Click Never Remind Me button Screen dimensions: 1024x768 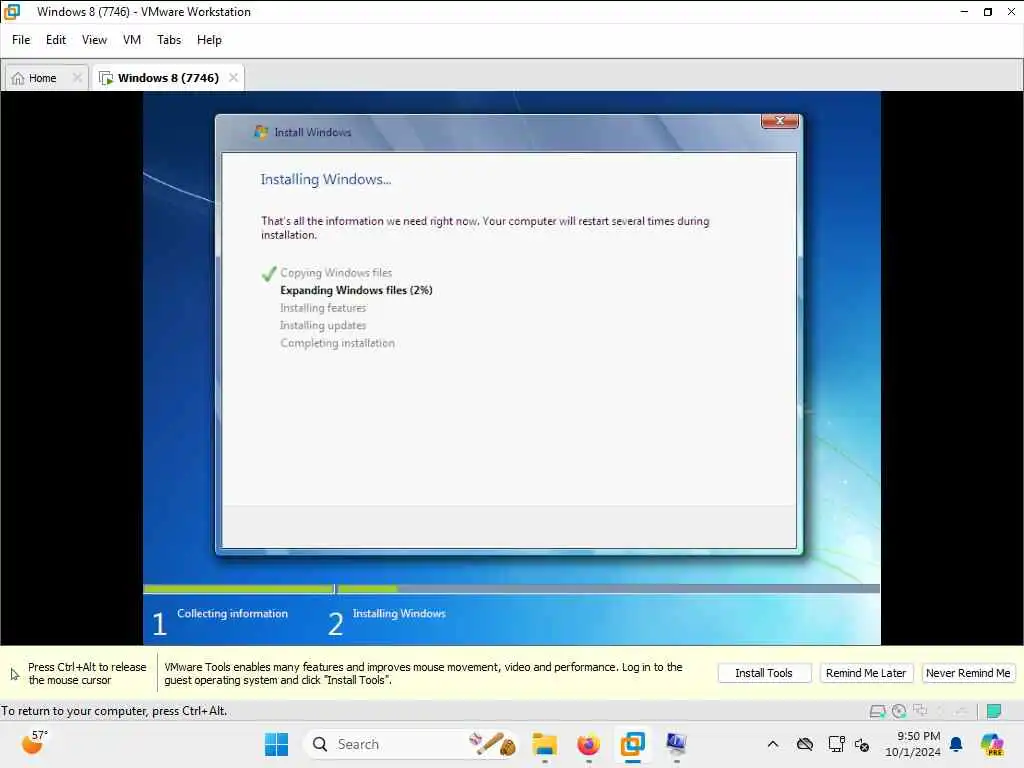[x=968, y=673]
